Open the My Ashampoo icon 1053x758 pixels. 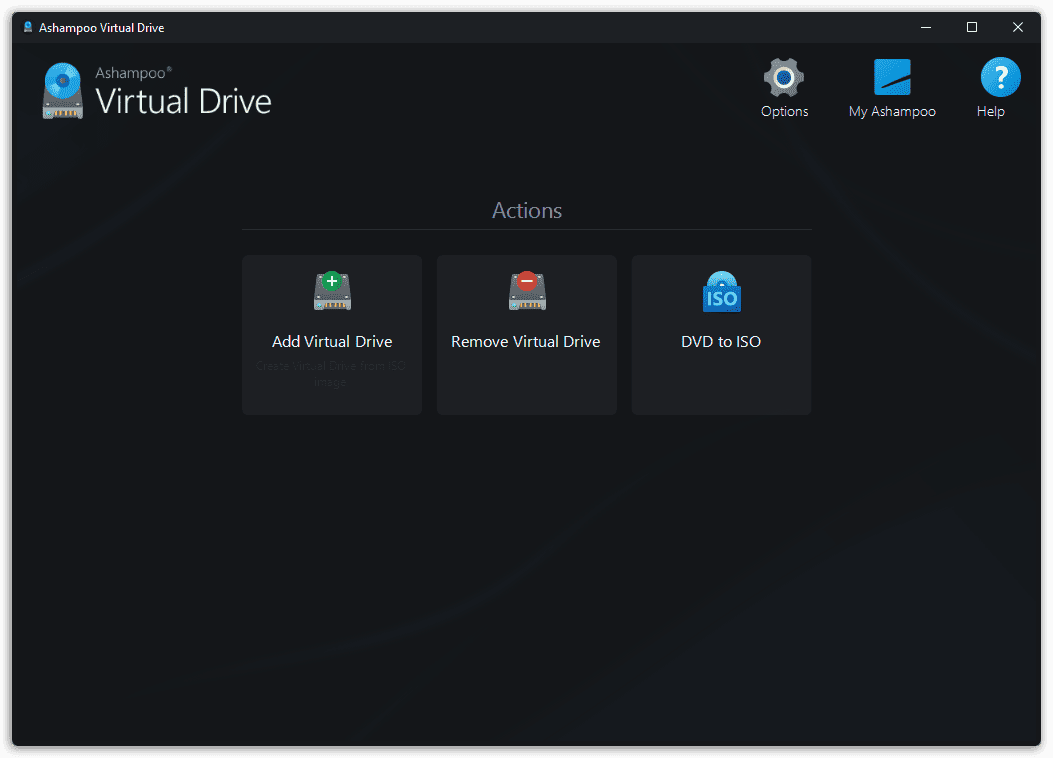(892, 77)
